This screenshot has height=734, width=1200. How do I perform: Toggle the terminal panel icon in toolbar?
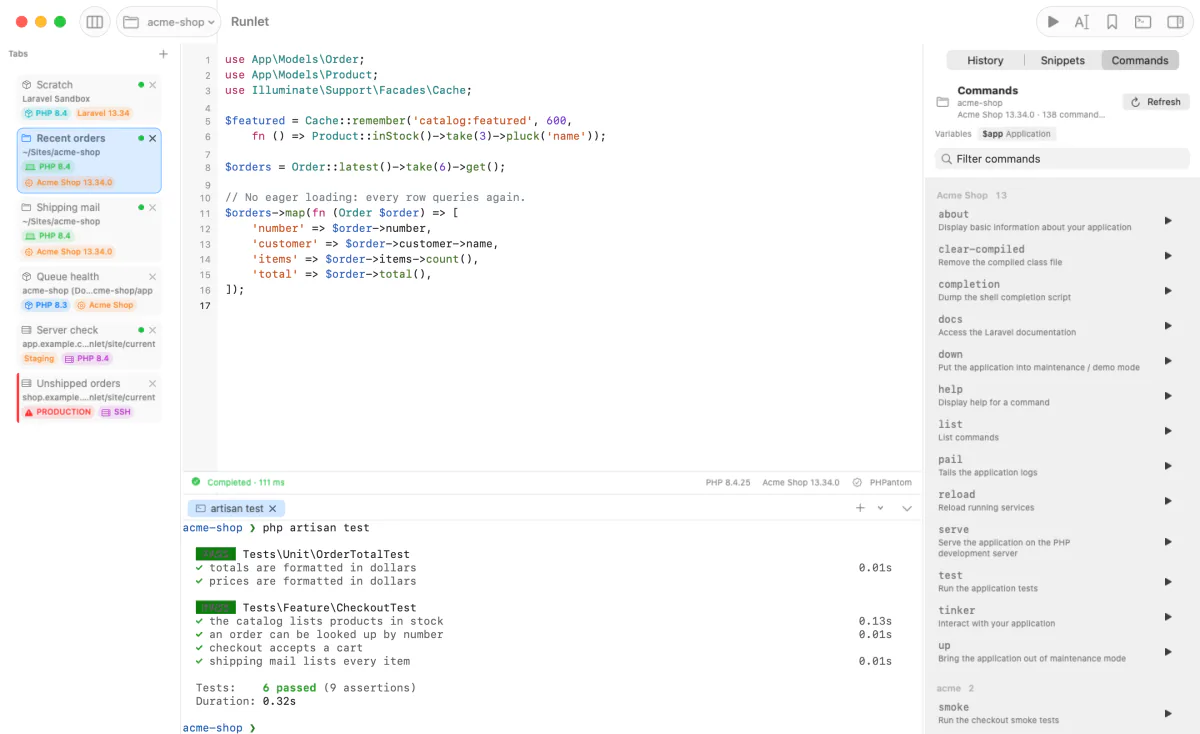(x=1144, y=21)
